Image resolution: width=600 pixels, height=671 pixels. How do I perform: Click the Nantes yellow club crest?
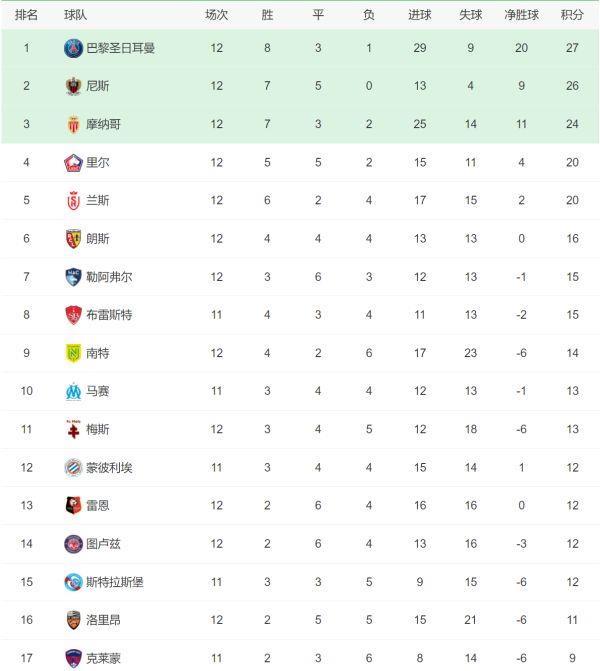(x=73, y=353)
